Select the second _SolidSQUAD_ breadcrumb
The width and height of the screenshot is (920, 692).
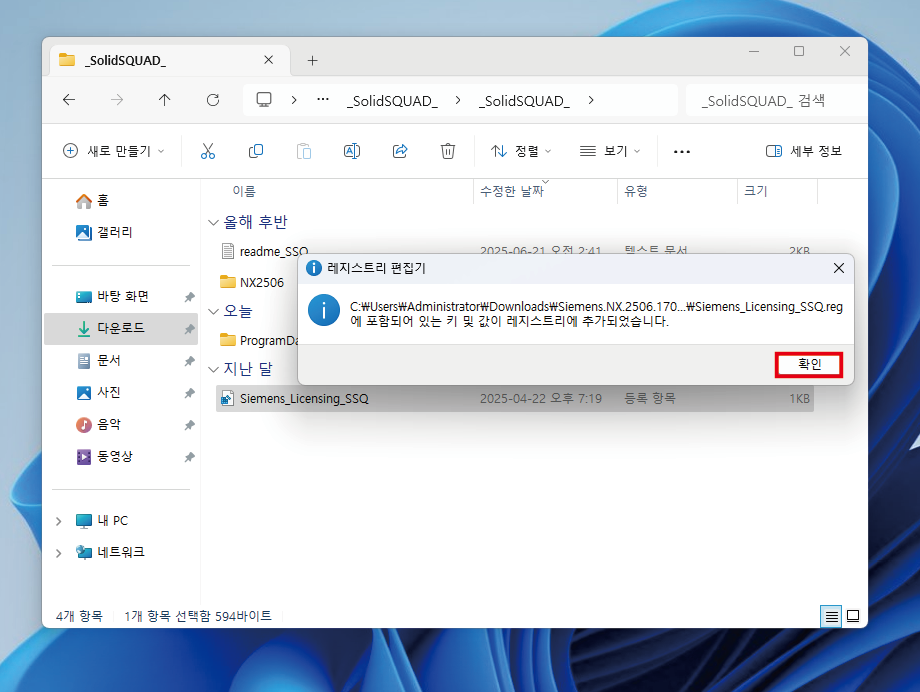click(x=524, y=101)
